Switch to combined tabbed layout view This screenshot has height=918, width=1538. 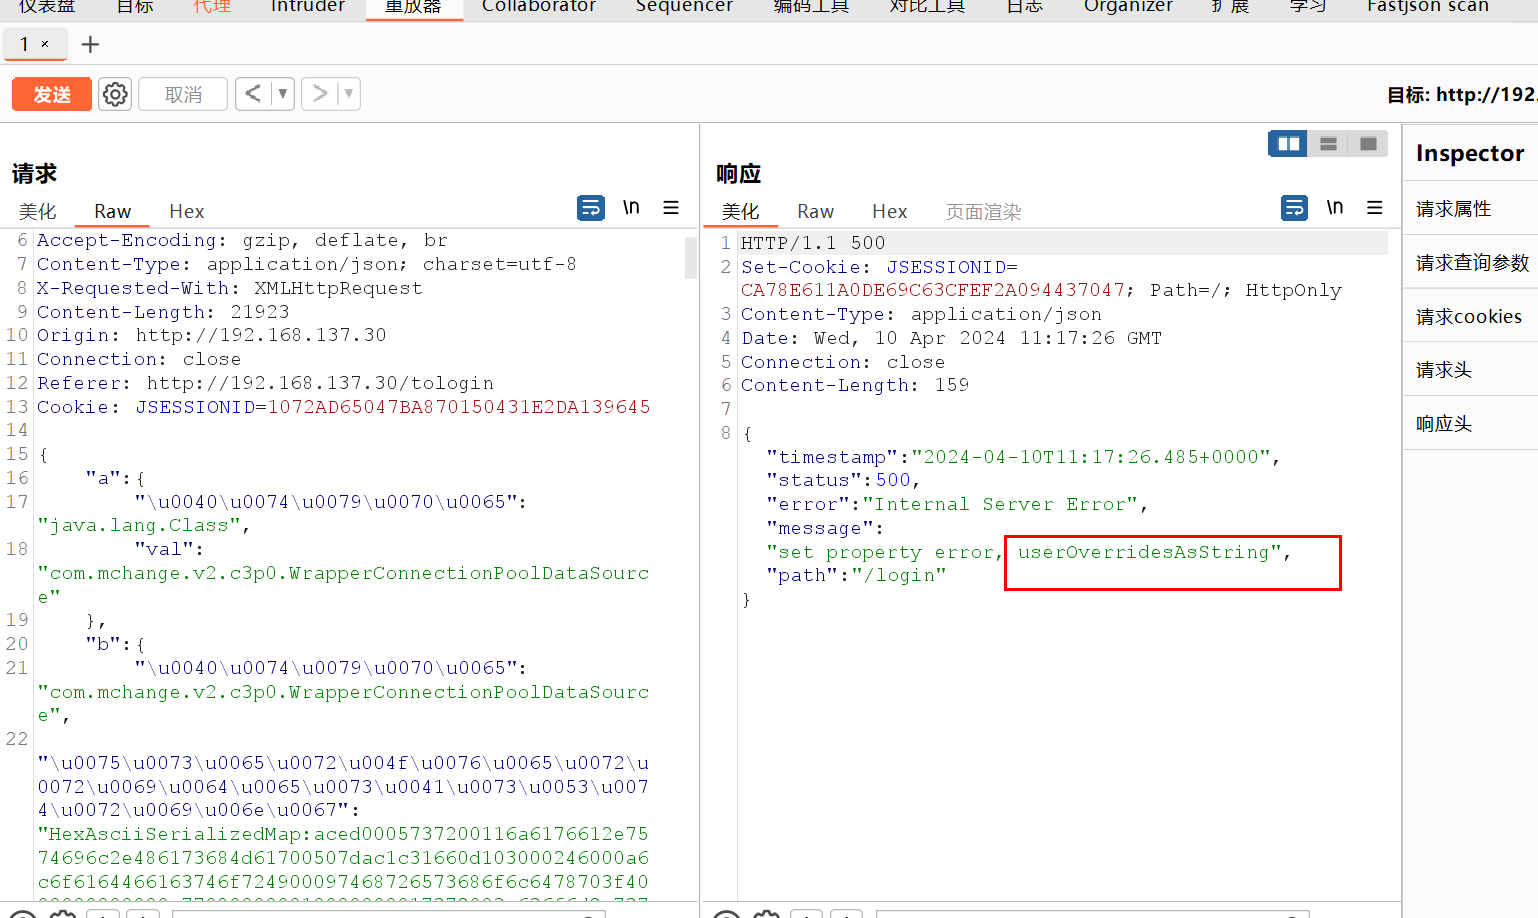pyautogui.click(x=1368, y=144)
